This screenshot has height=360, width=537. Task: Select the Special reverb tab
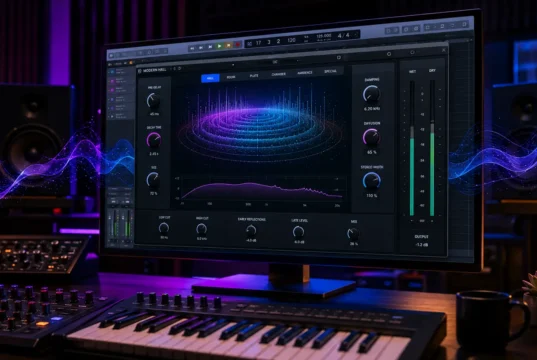tap(330, 71)
